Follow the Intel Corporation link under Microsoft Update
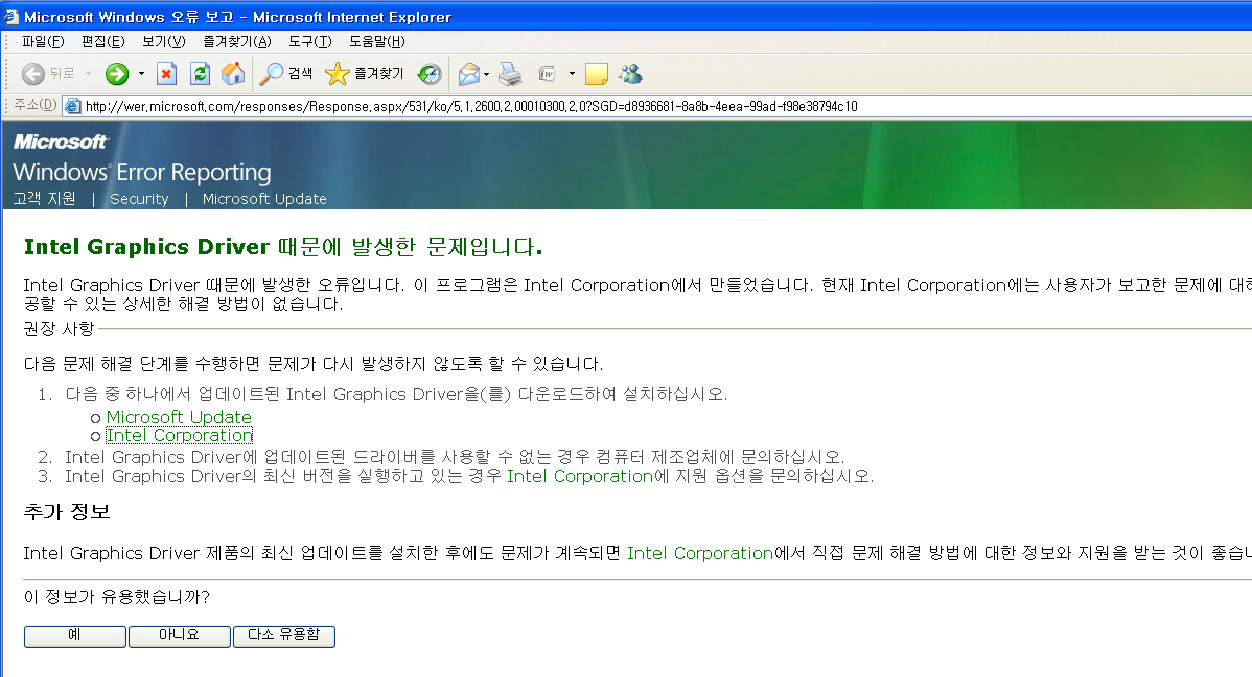This screenshot has width=1252, height=677. pos(180,435)
